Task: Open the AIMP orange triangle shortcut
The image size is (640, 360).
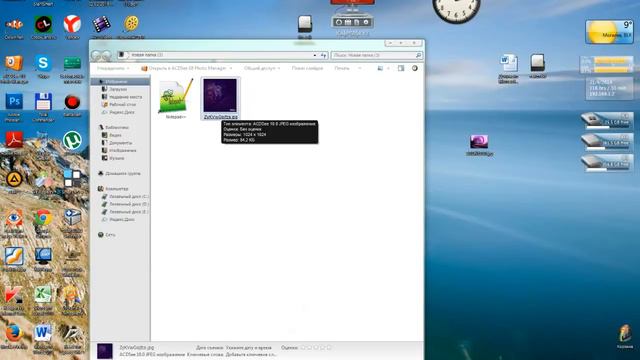Action: point(14,180)
